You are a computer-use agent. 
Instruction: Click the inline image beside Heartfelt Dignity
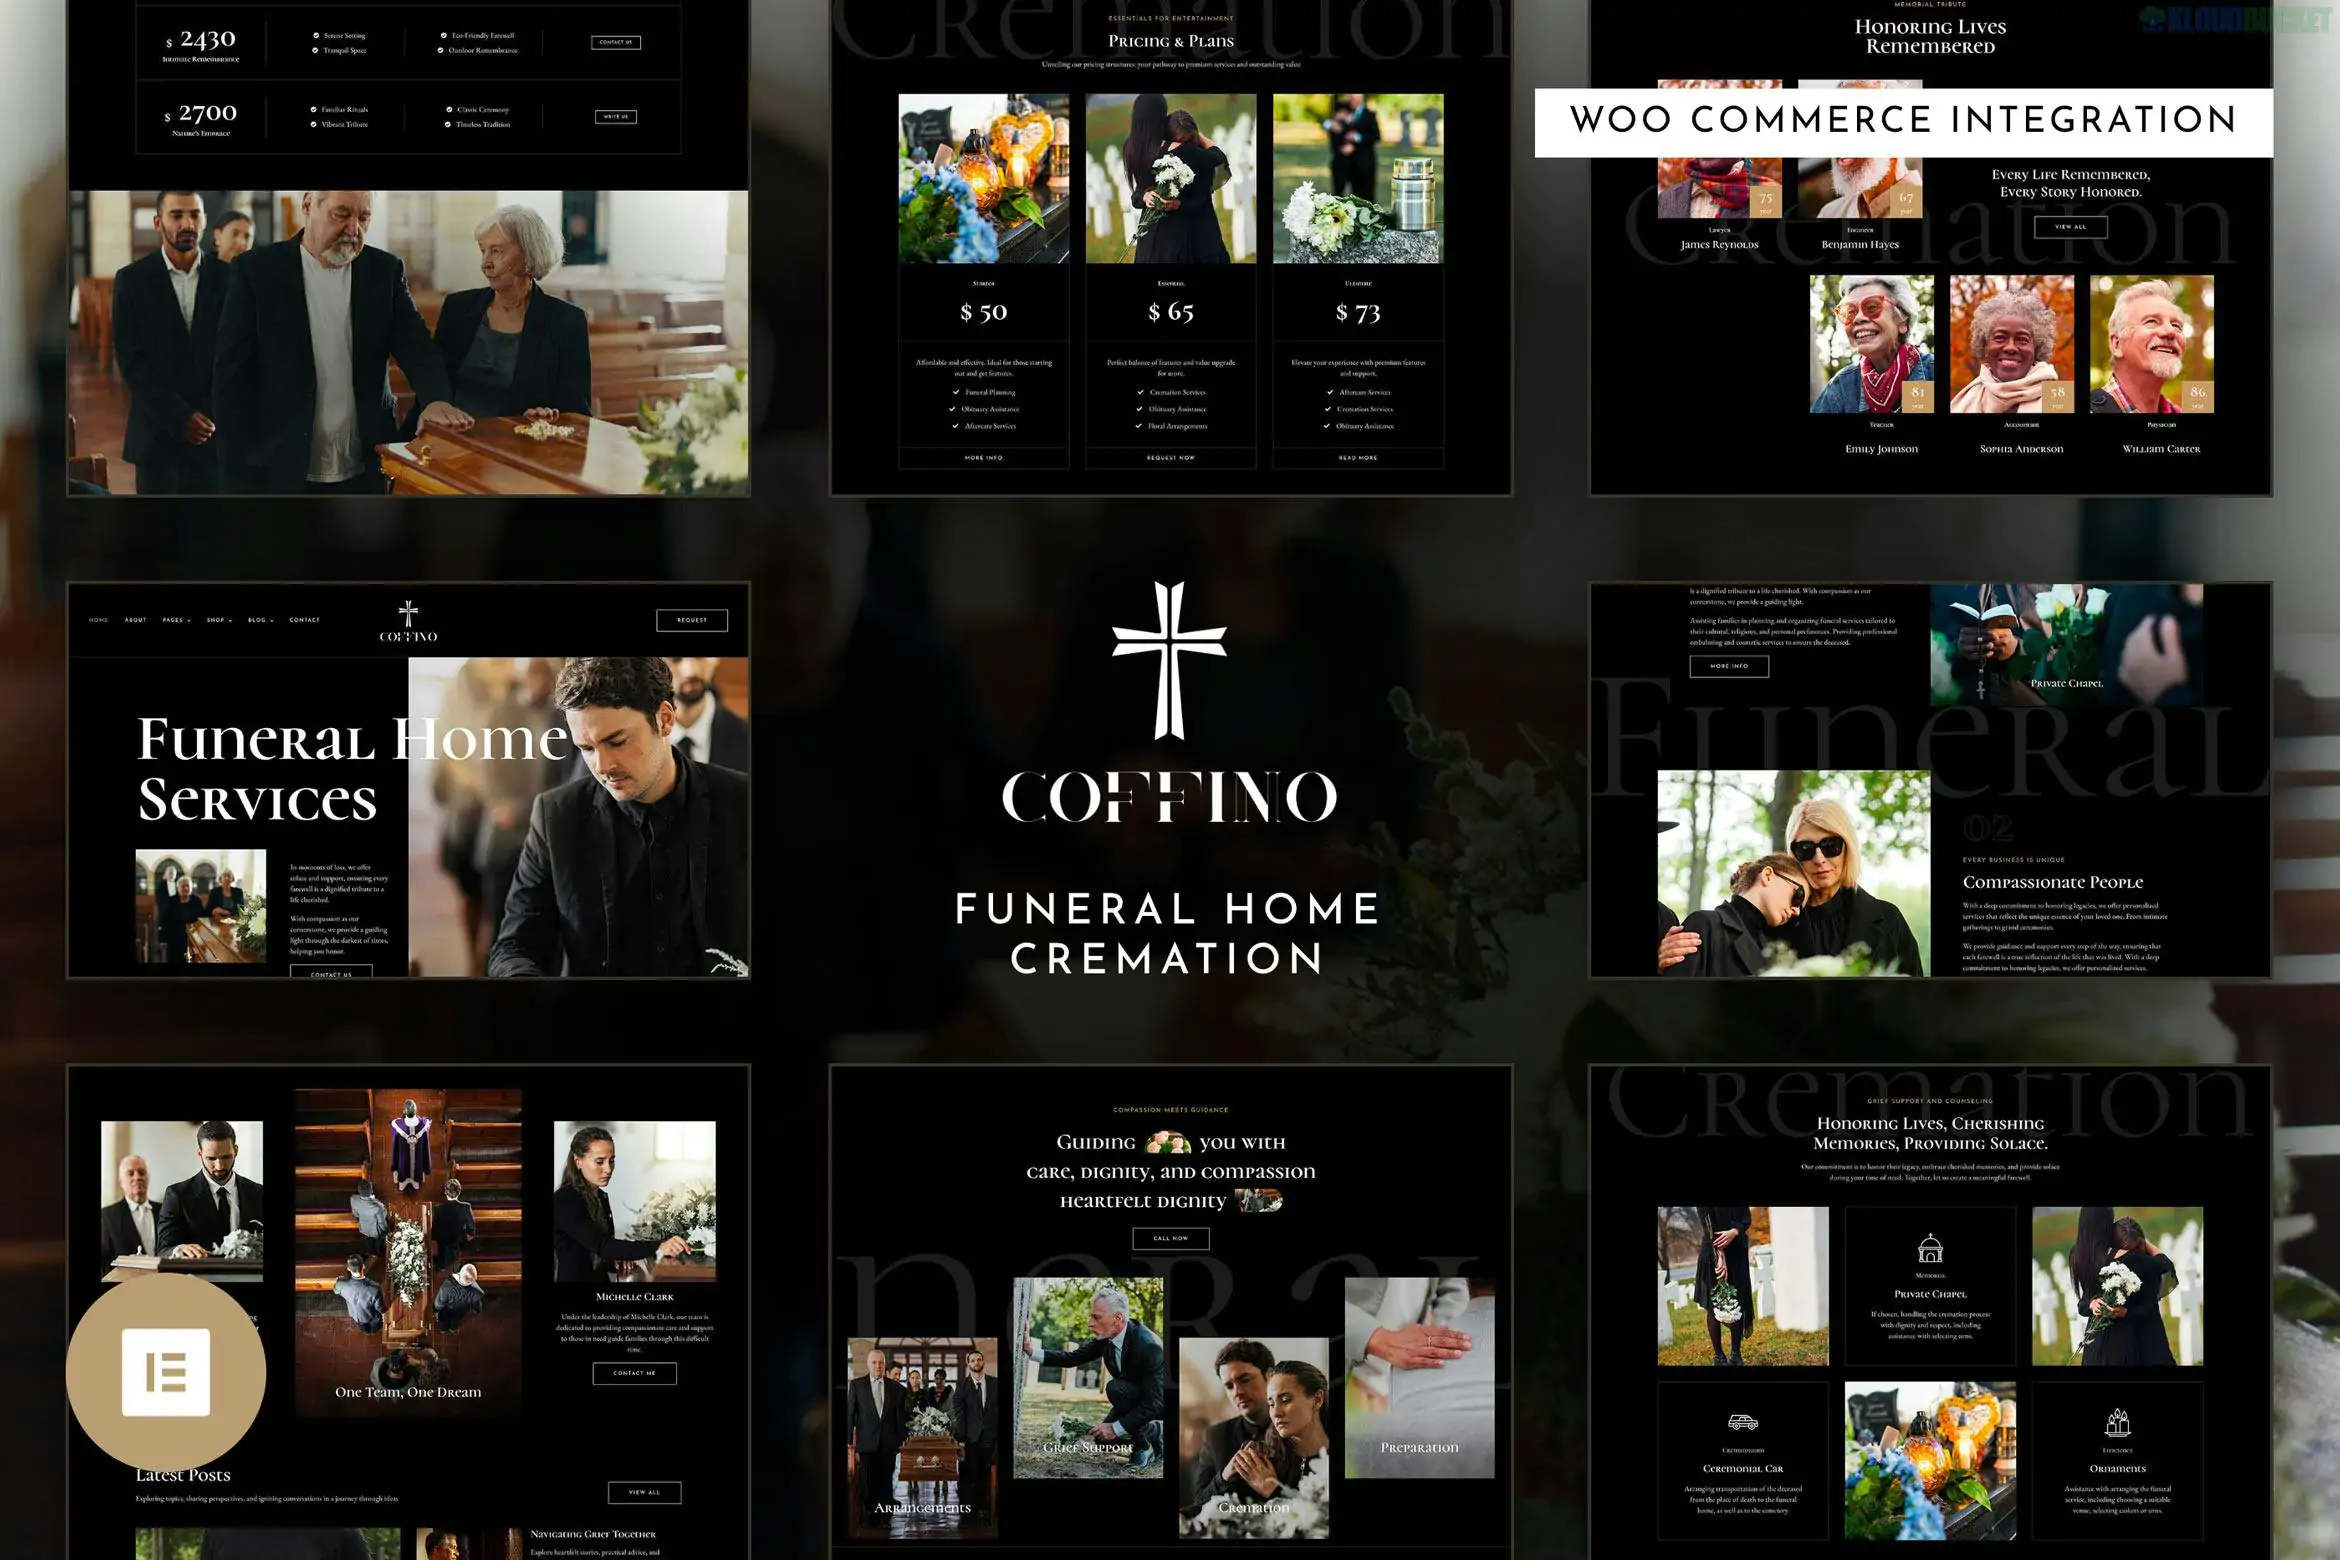1260,1202
